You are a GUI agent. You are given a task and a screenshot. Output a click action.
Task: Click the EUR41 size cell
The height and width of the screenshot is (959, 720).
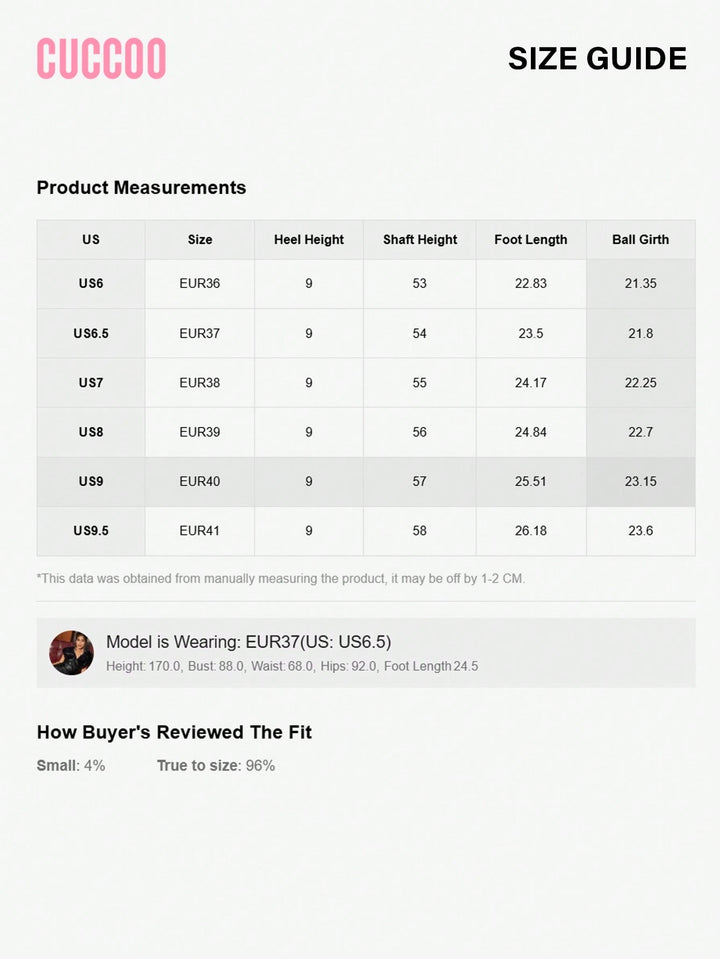pyautogui.click(x=199, y=531)
